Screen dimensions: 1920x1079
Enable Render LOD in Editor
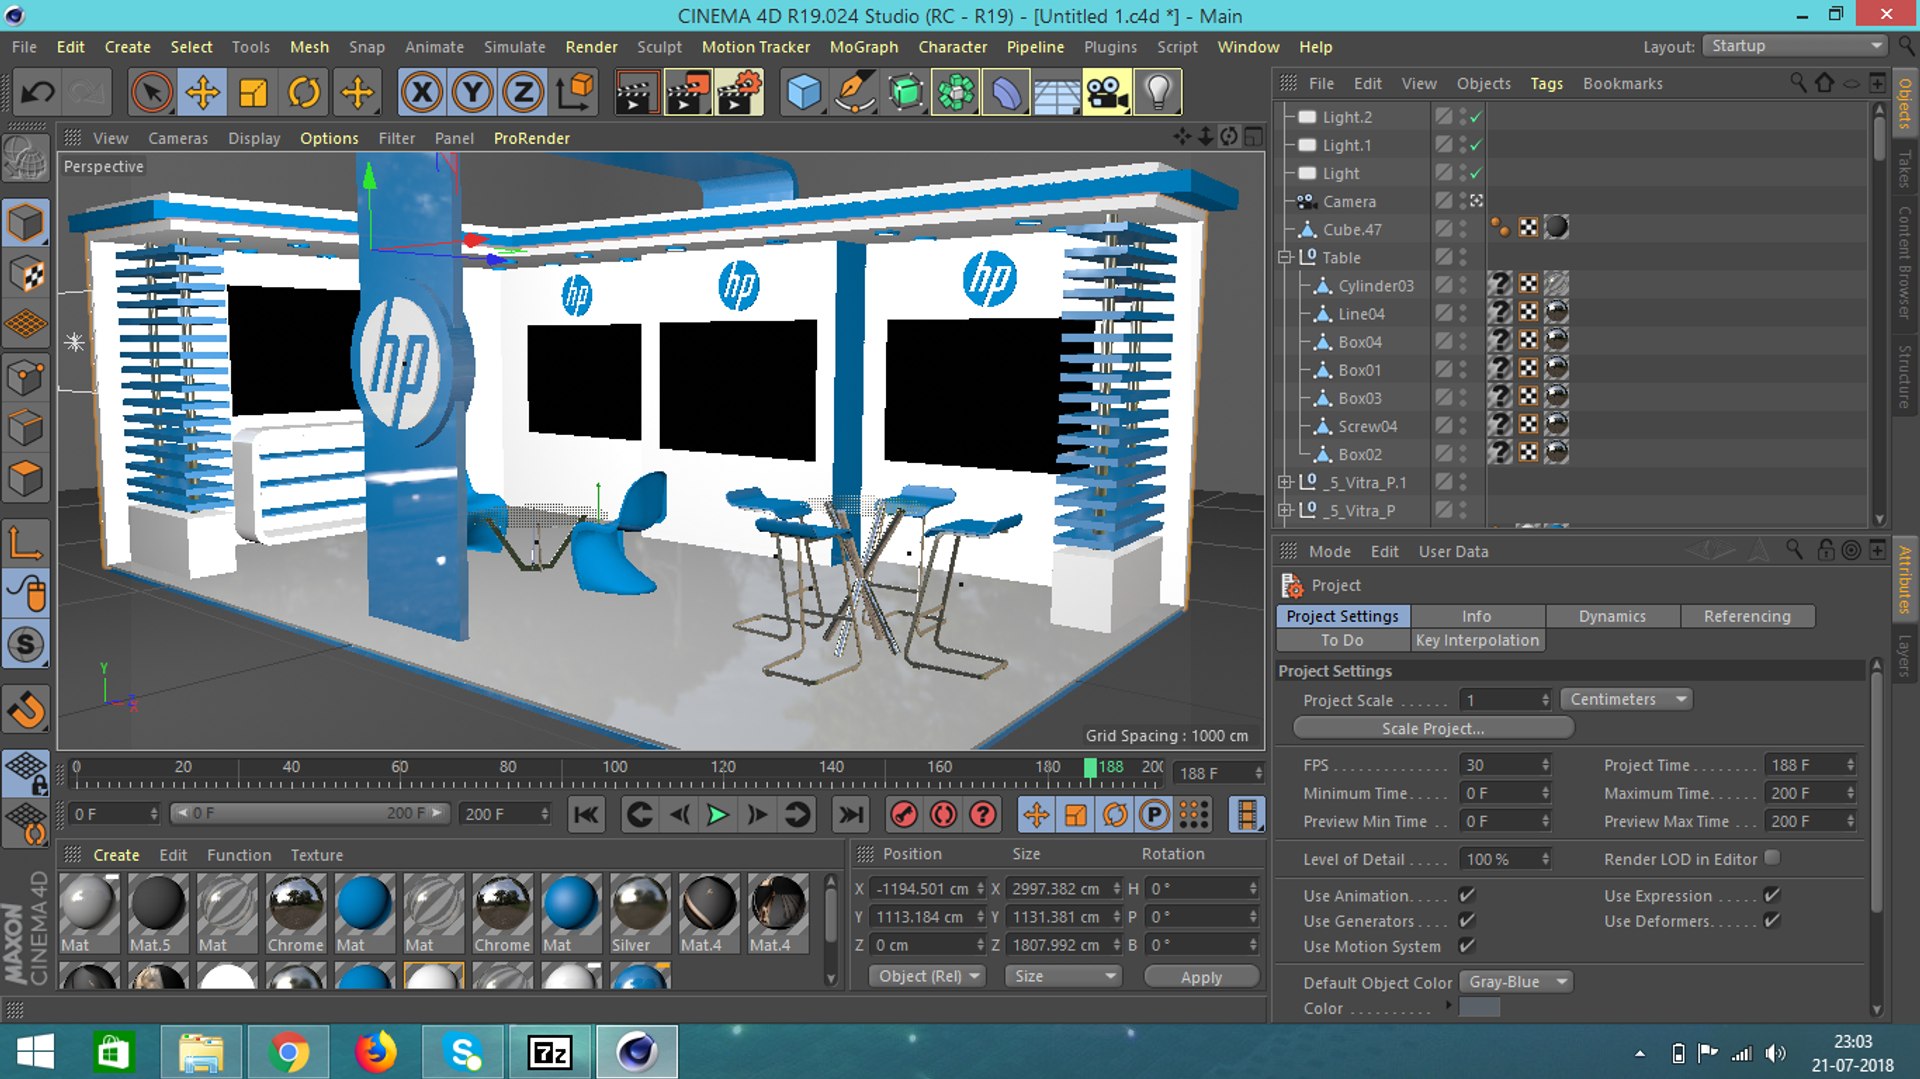1772,858
